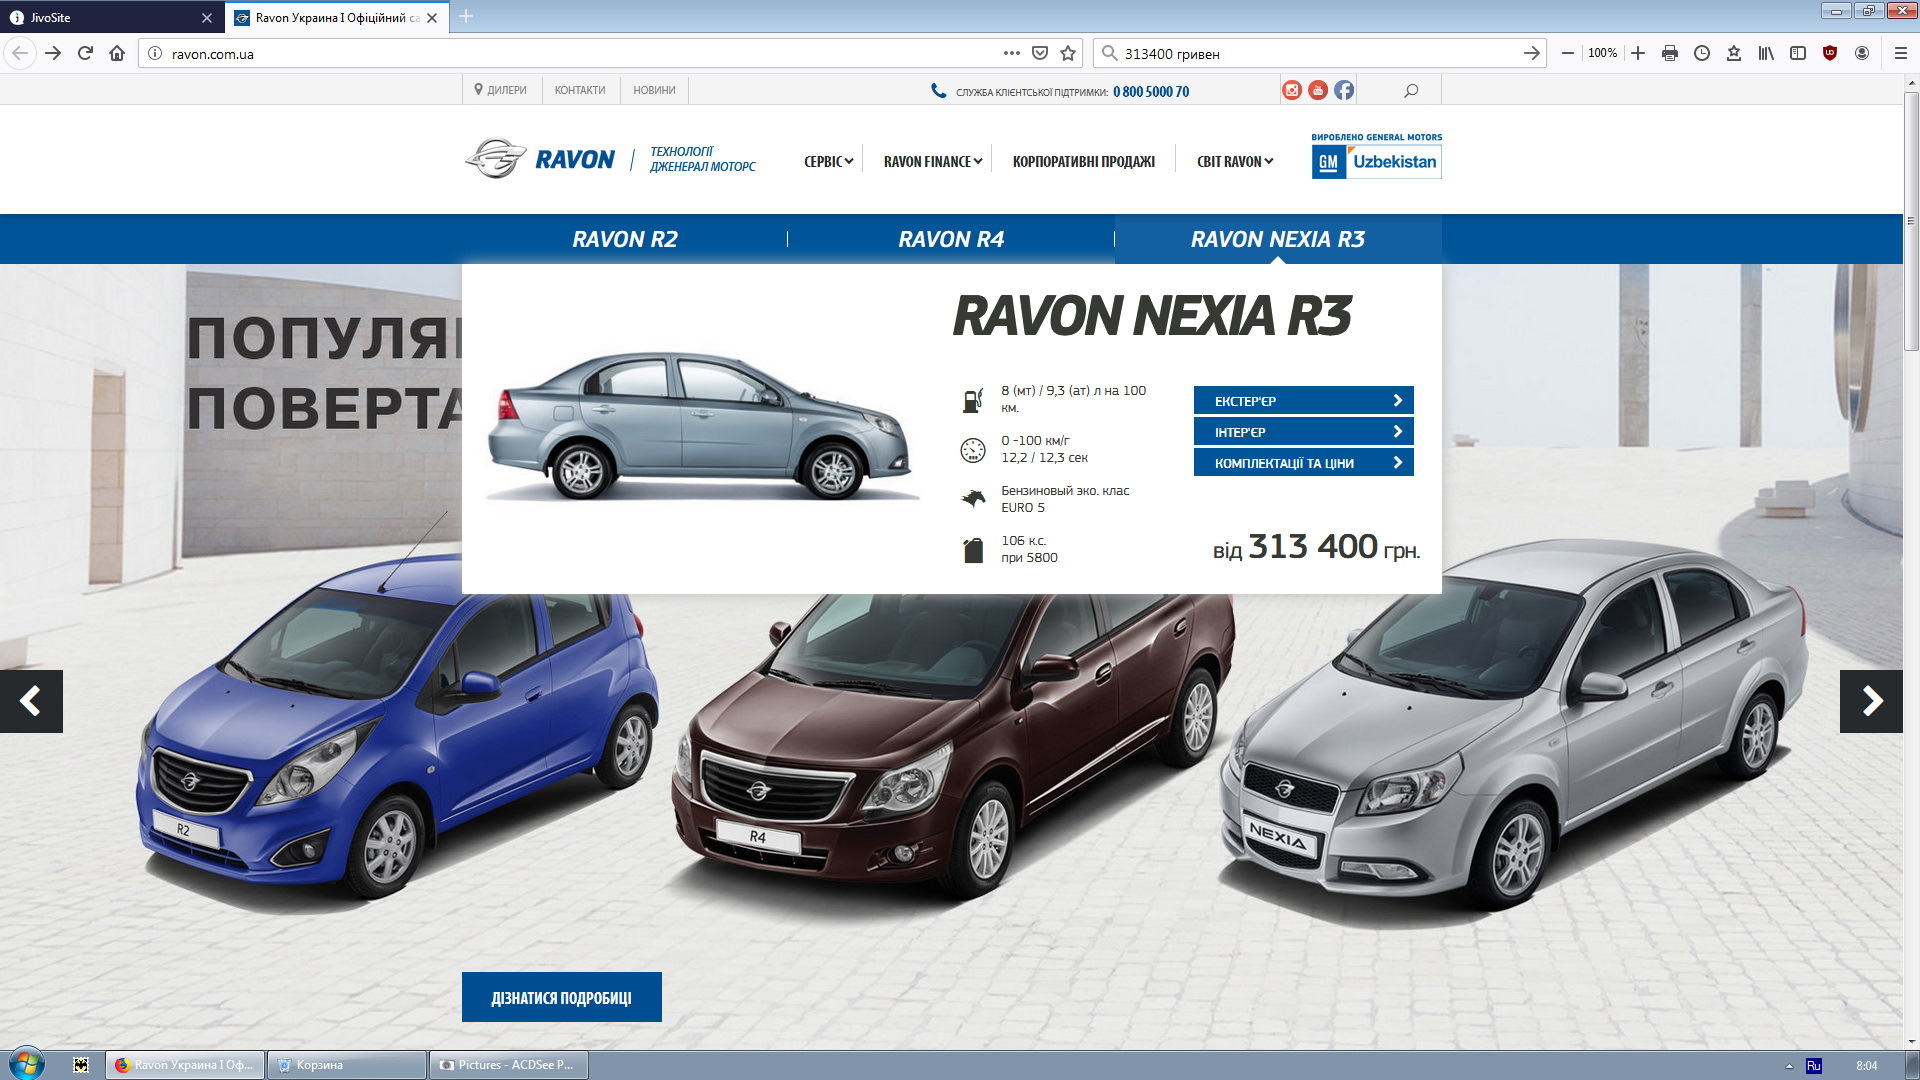The image size is (1920, 1080).
Task: Close the JivoSite browser tab
Action: [207, 17]
